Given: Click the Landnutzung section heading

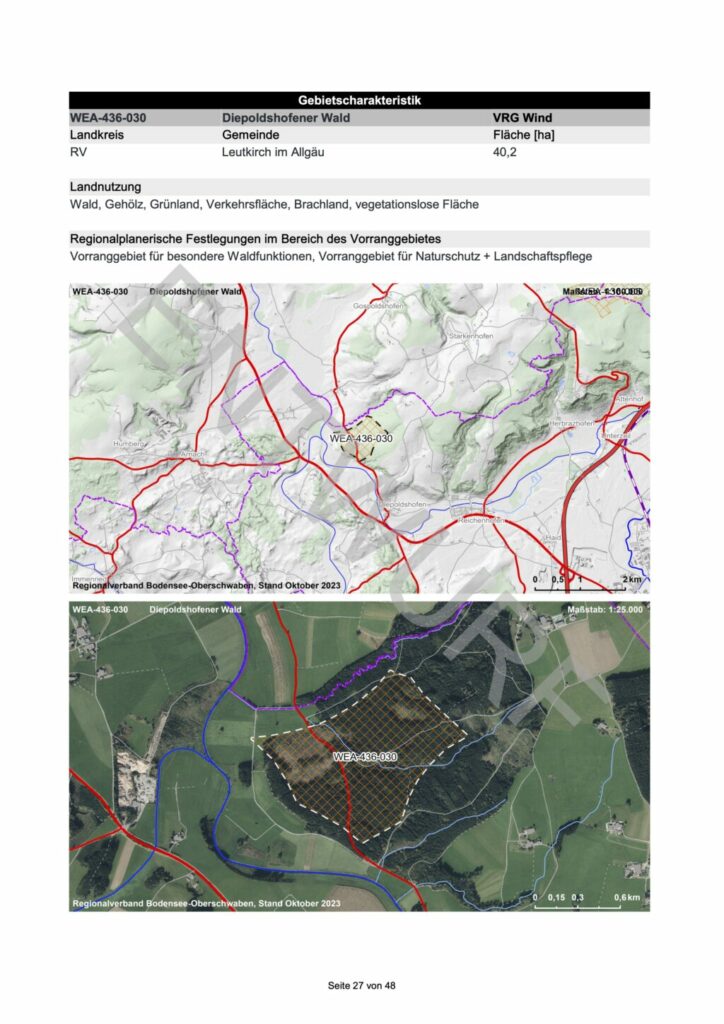Looking at the screenshot, I should [105, 187].
